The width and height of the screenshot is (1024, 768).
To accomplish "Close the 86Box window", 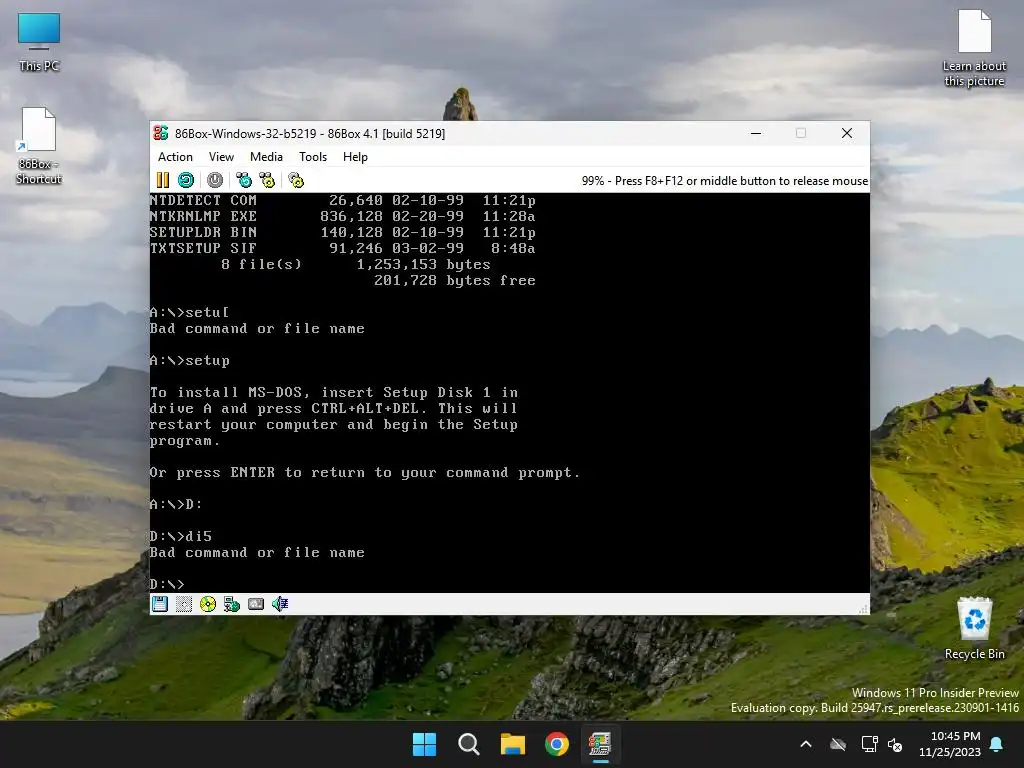I will click(x=847, y=133).
